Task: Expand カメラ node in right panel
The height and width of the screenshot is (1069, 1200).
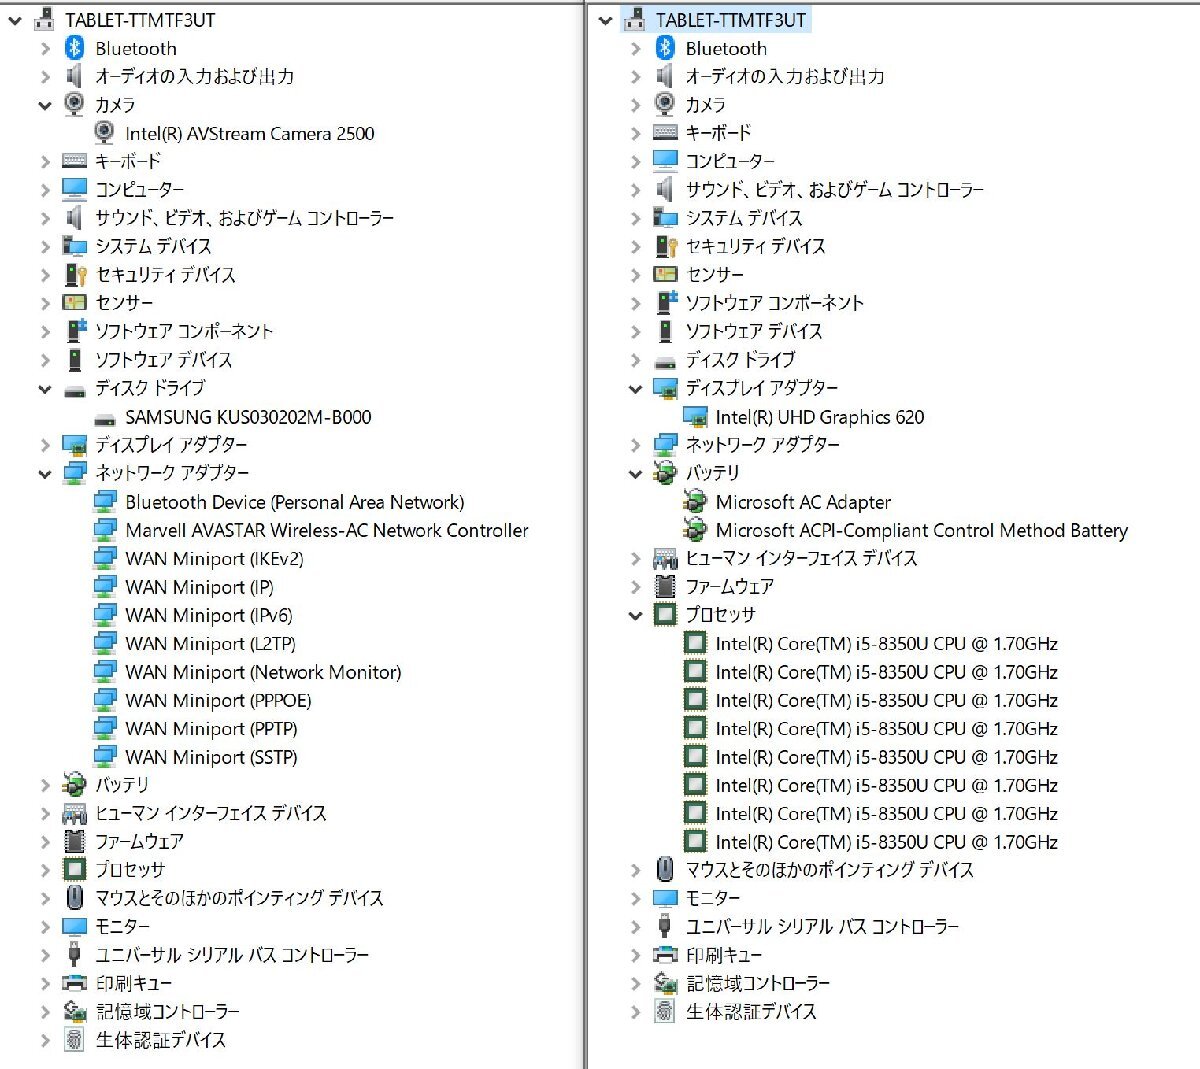Action: click(x=635, y=104)
